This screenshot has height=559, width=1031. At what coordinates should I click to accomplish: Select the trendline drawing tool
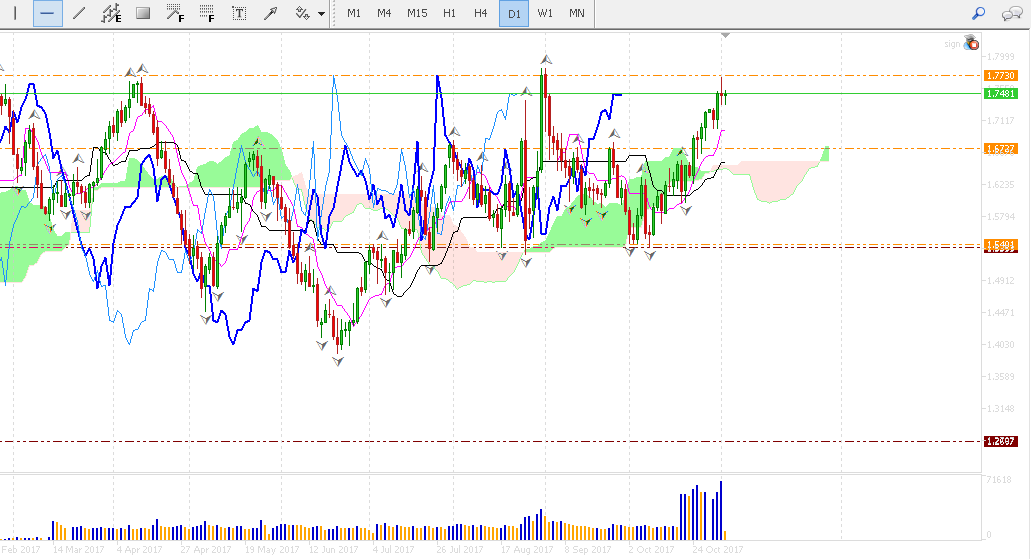coord(79,13)
